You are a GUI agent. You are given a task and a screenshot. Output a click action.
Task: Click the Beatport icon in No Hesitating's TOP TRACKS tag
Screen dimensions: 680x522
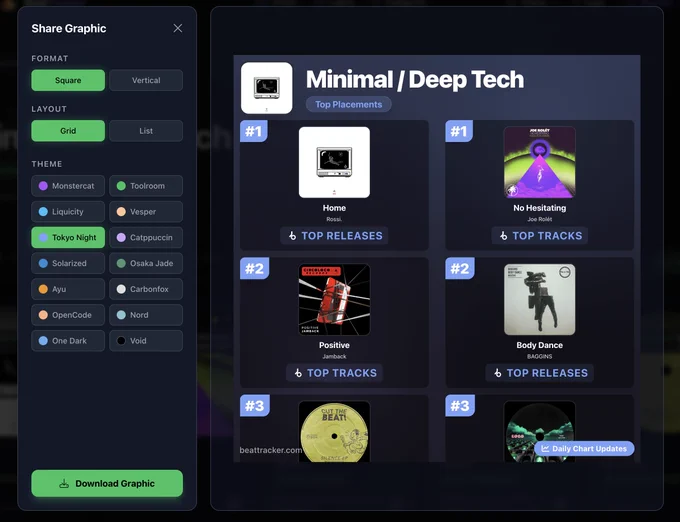[x=503, y=236]
